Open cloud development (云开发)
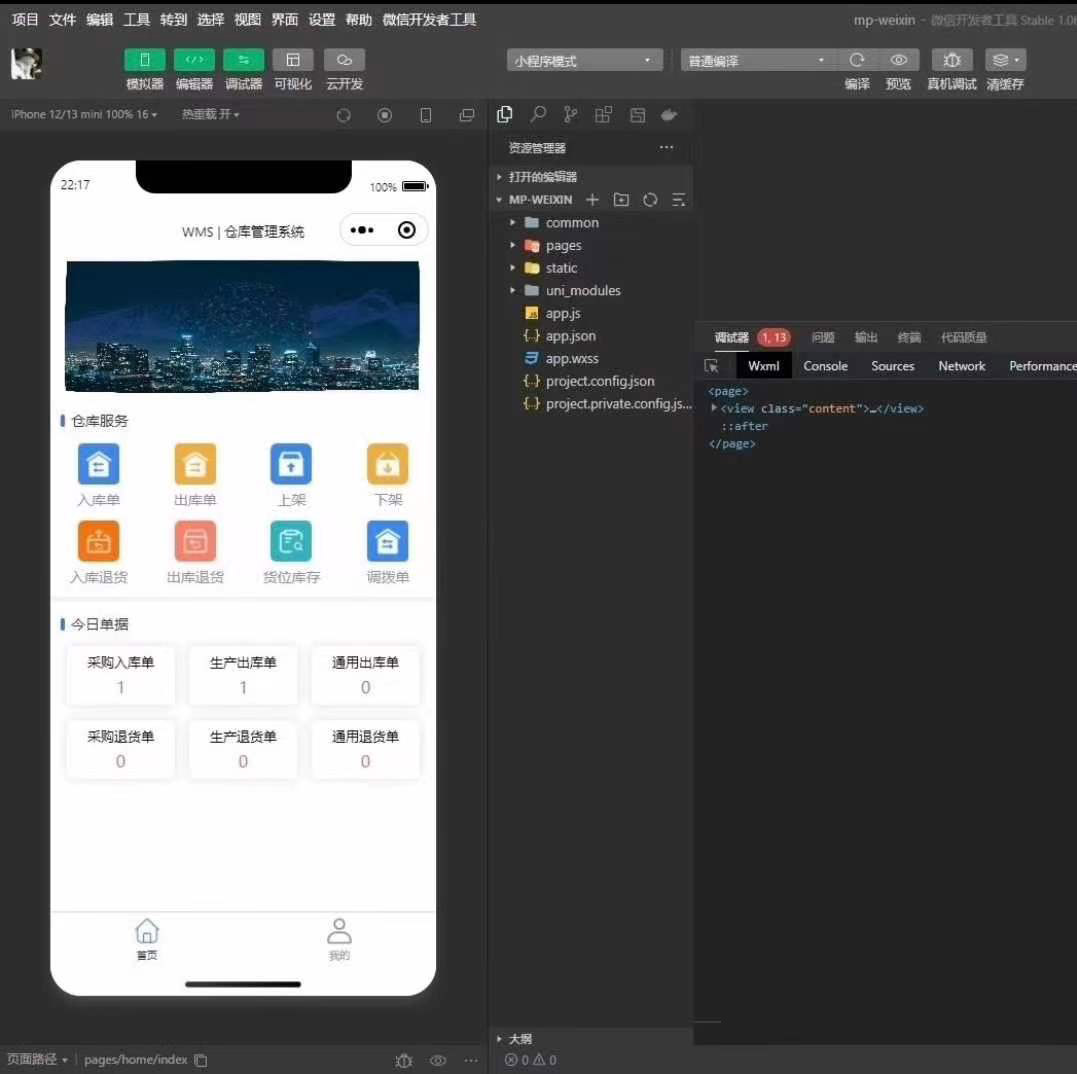1077x1074 pixels. [344, 60]
